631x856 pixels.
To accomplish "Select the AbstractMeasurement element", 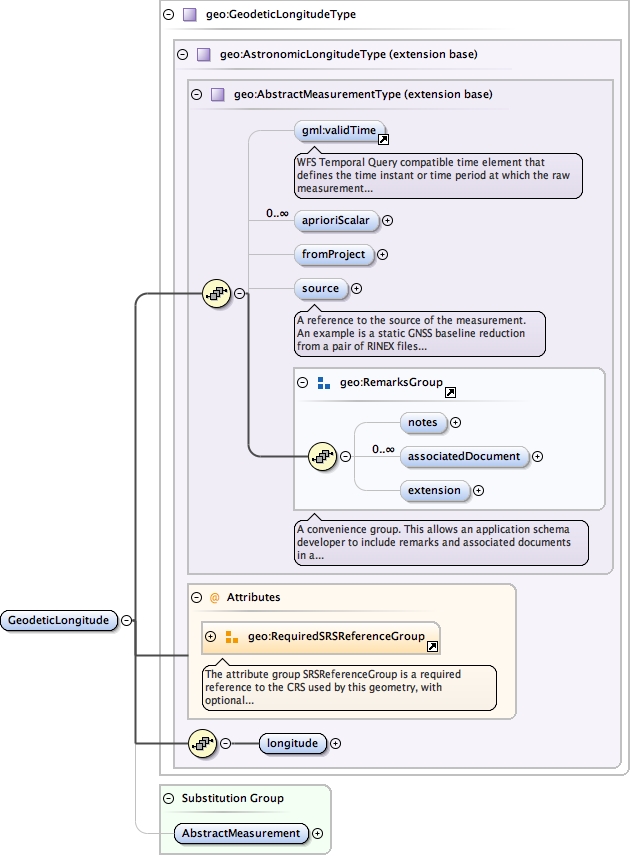I will [241, 834].
